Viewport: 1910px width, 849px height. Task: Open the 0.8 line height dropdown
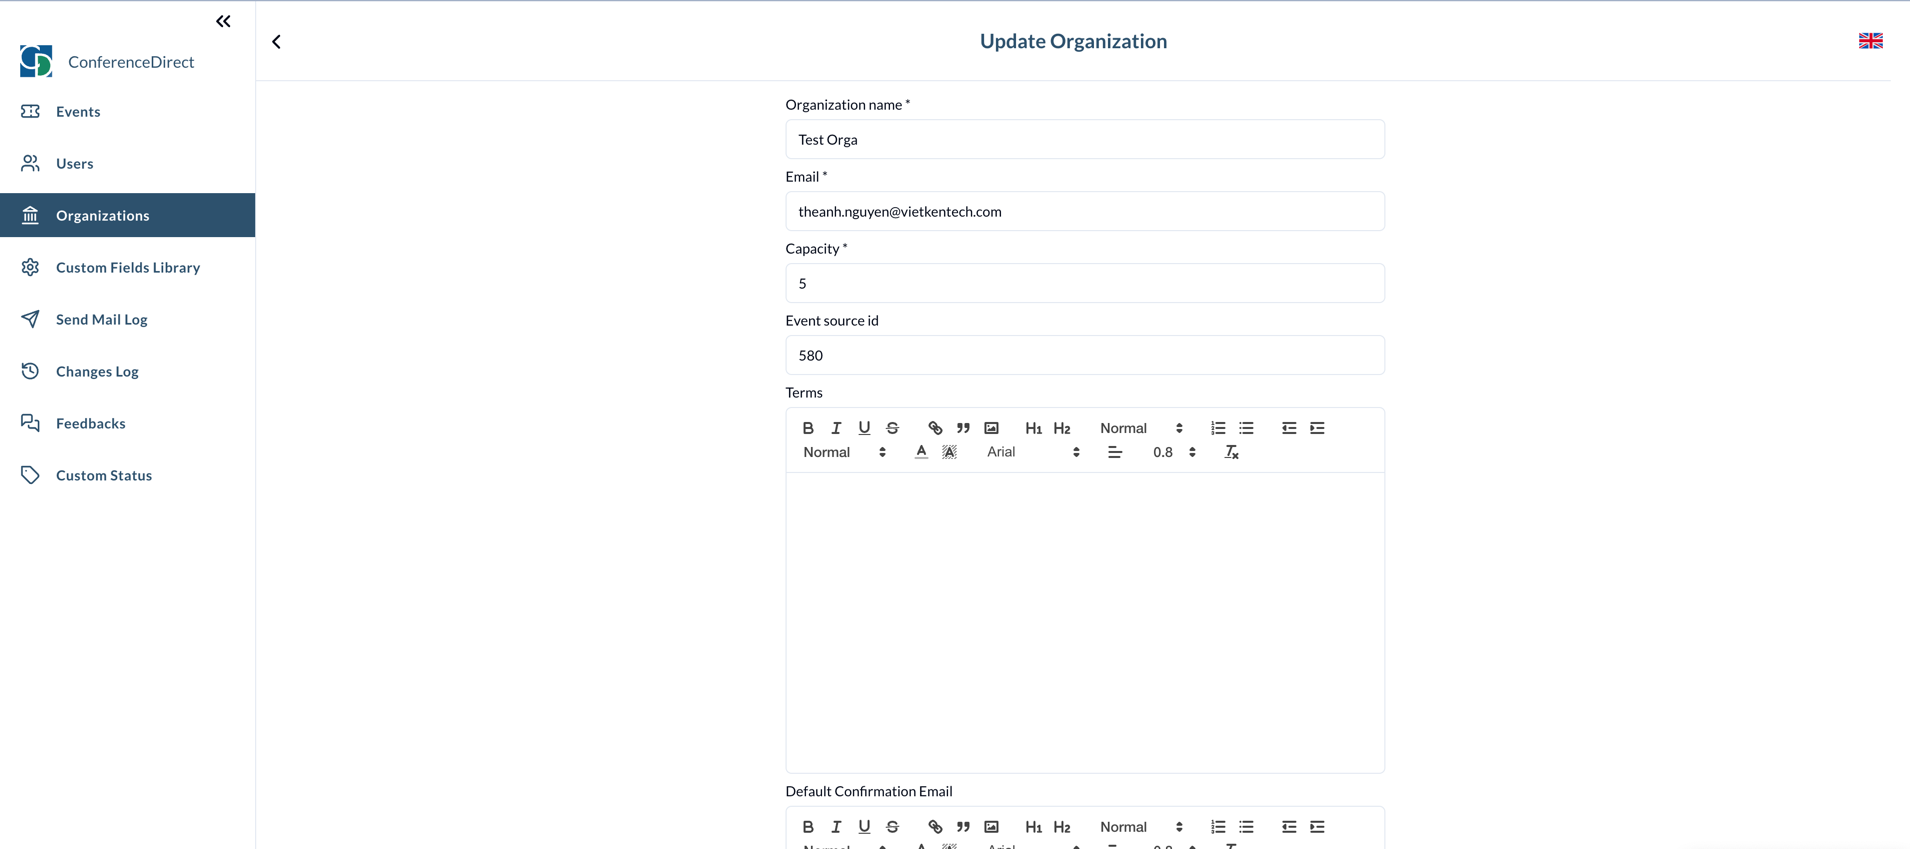click(x=1173, y=452)
